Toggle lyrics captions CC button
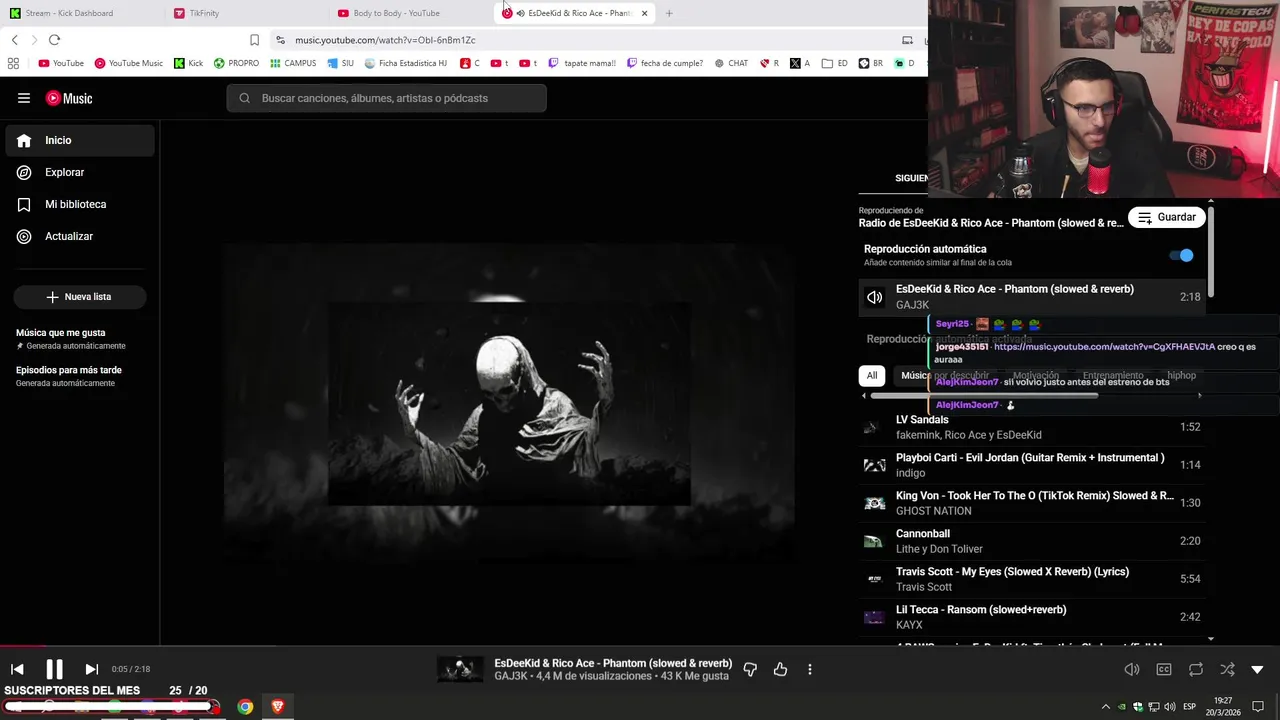The image size is (1280, 720). 1164,669
